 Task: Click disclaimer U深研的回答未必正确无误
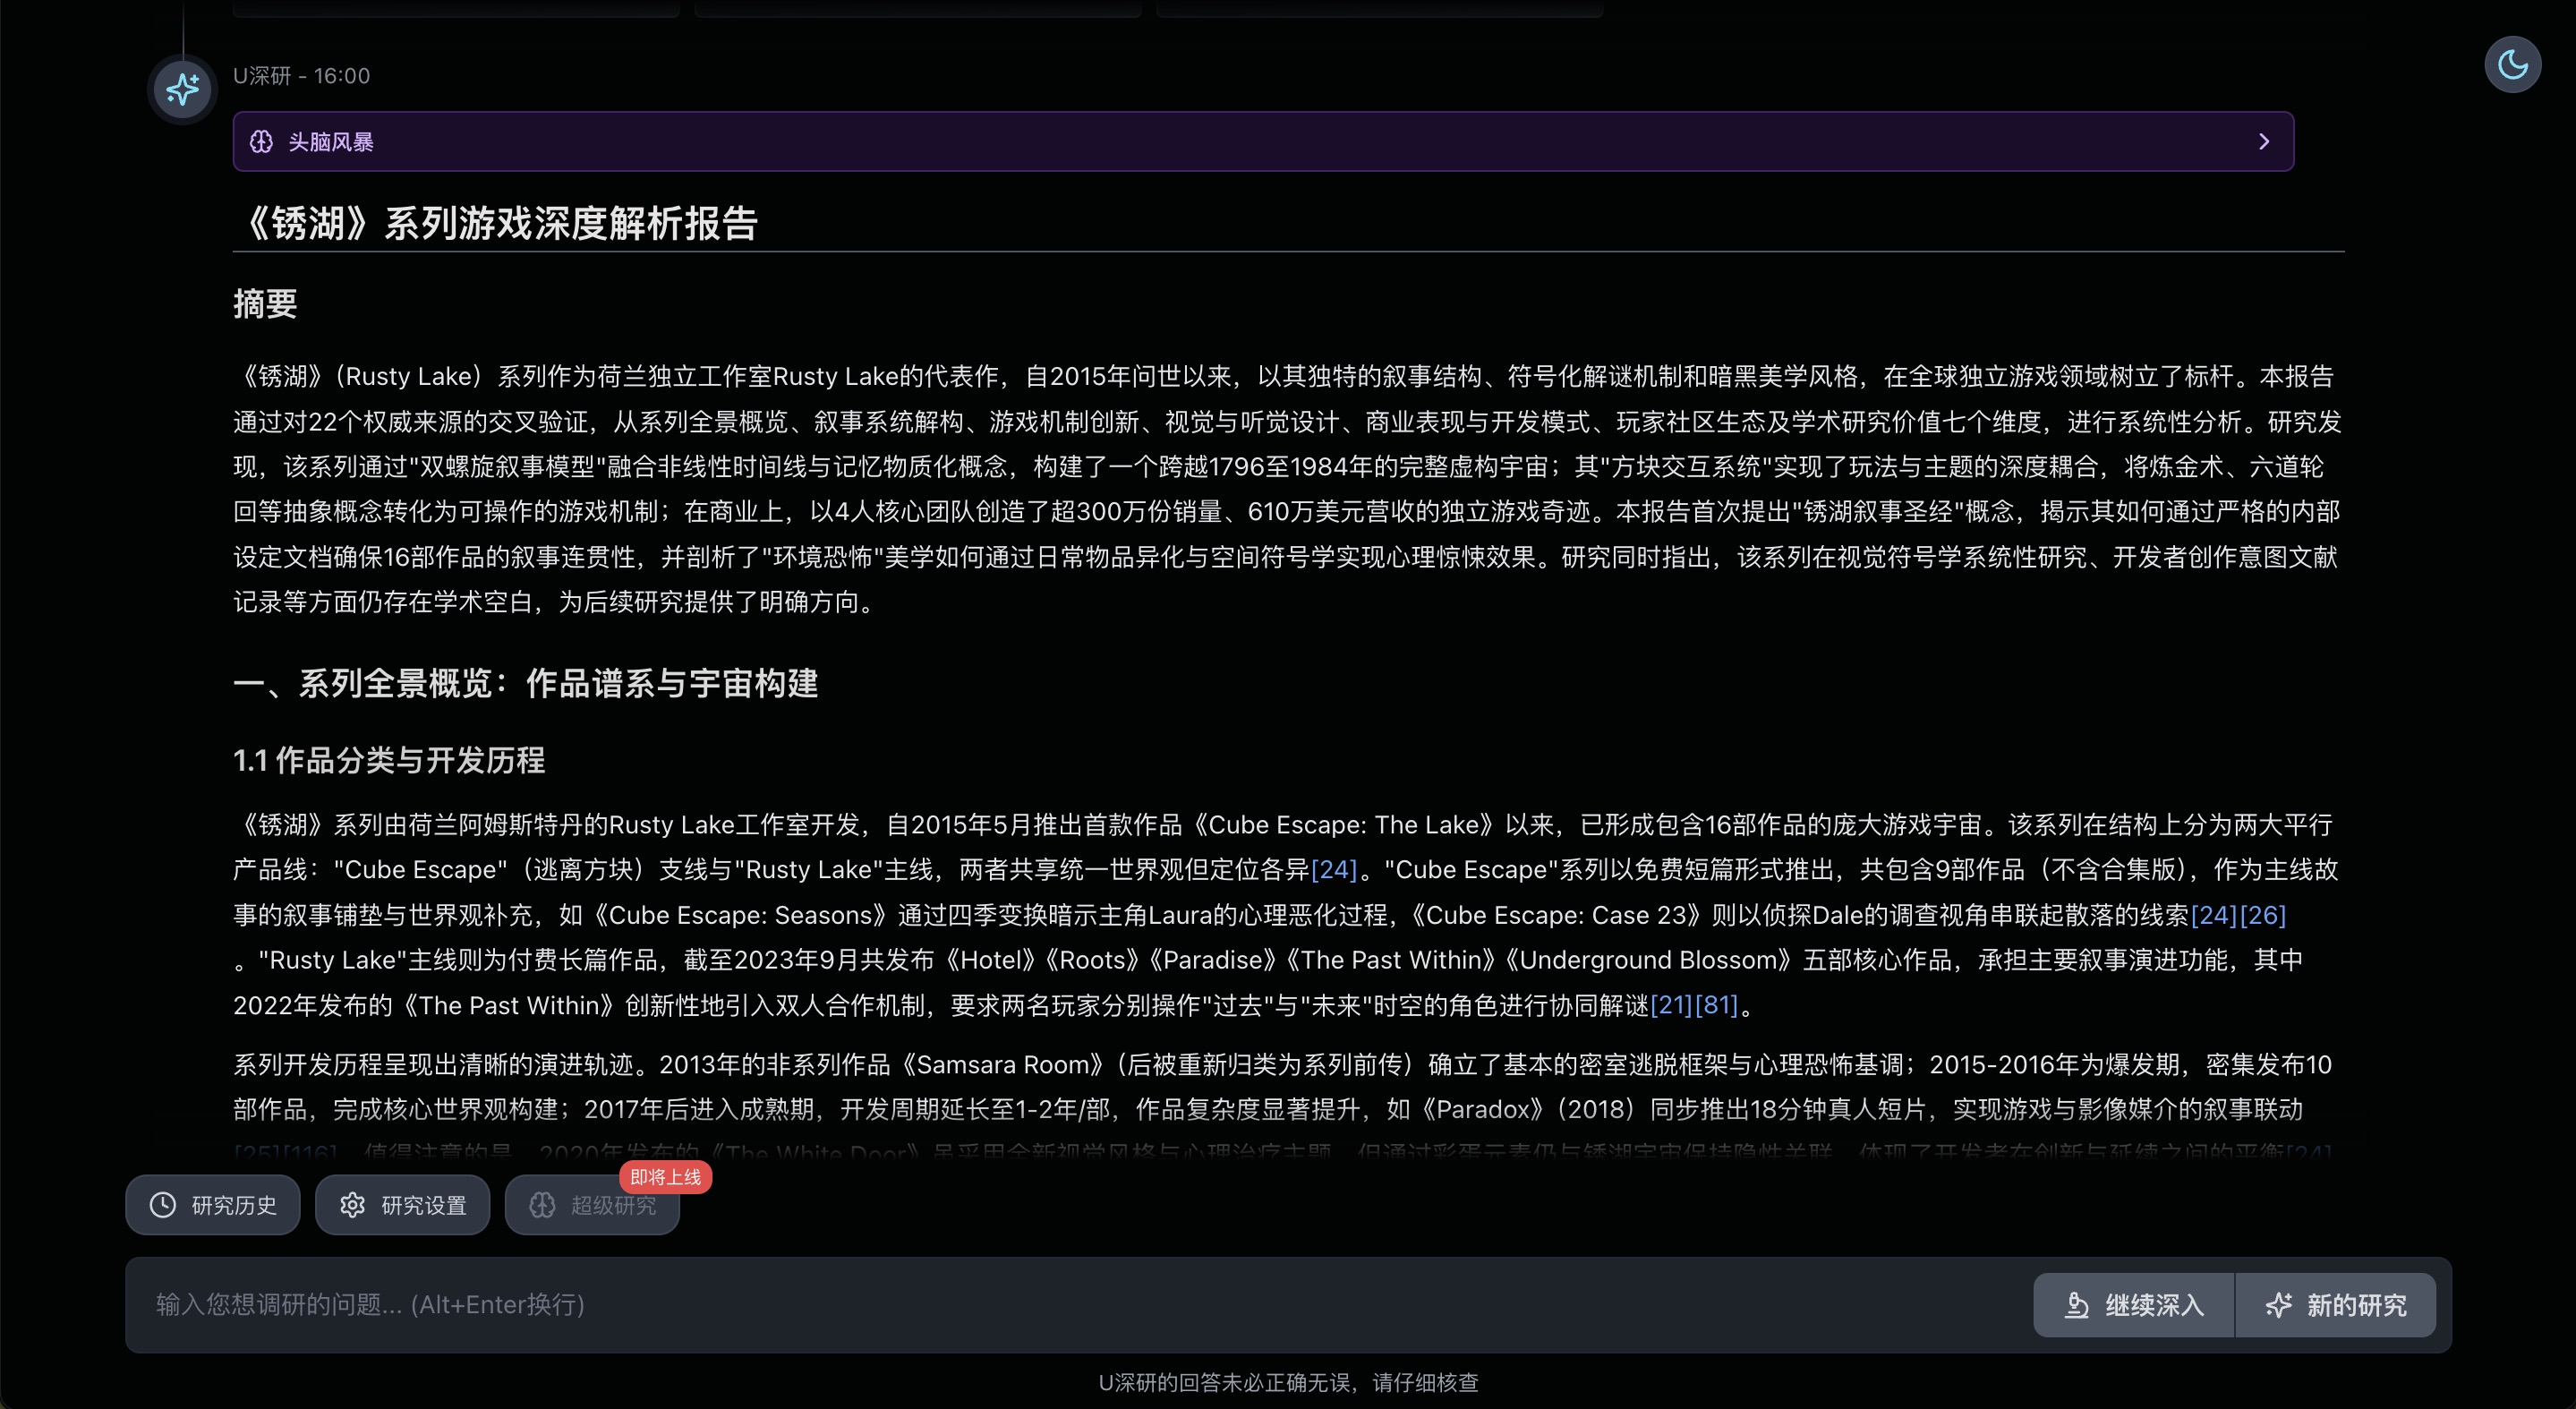(1288, 1382)
